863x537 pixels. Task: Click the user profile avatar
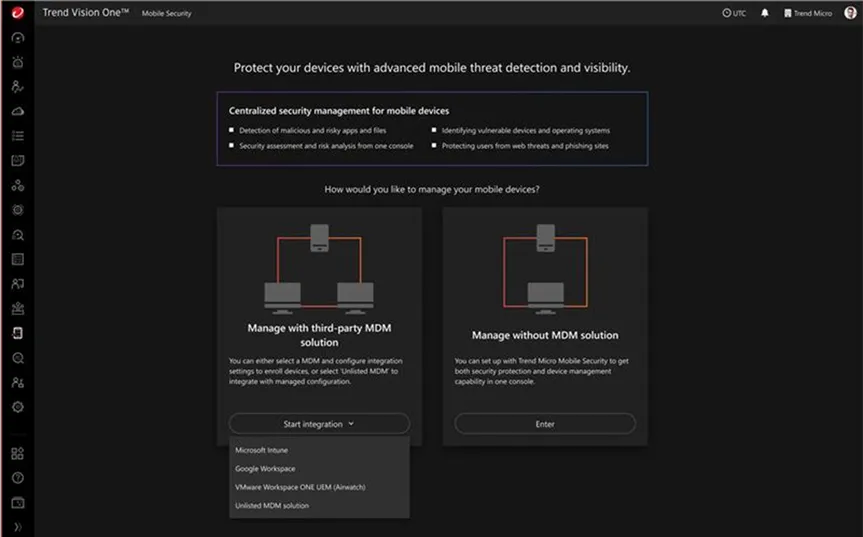coord(850,13)
